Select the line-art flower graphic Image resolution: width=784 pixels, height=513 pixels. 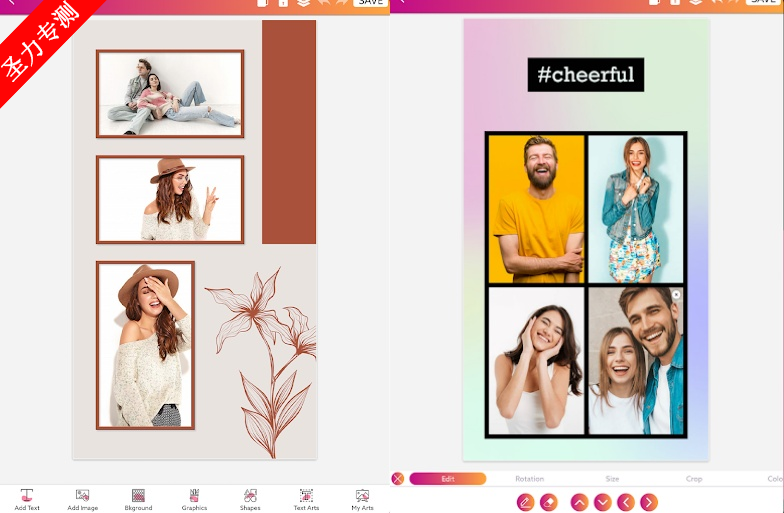(x=262, y=362)
